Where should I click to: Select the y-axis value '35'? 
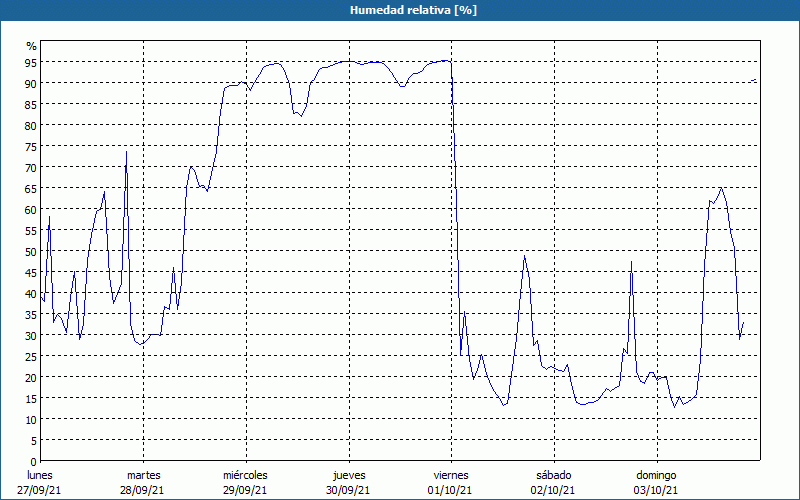click(31, 315)
